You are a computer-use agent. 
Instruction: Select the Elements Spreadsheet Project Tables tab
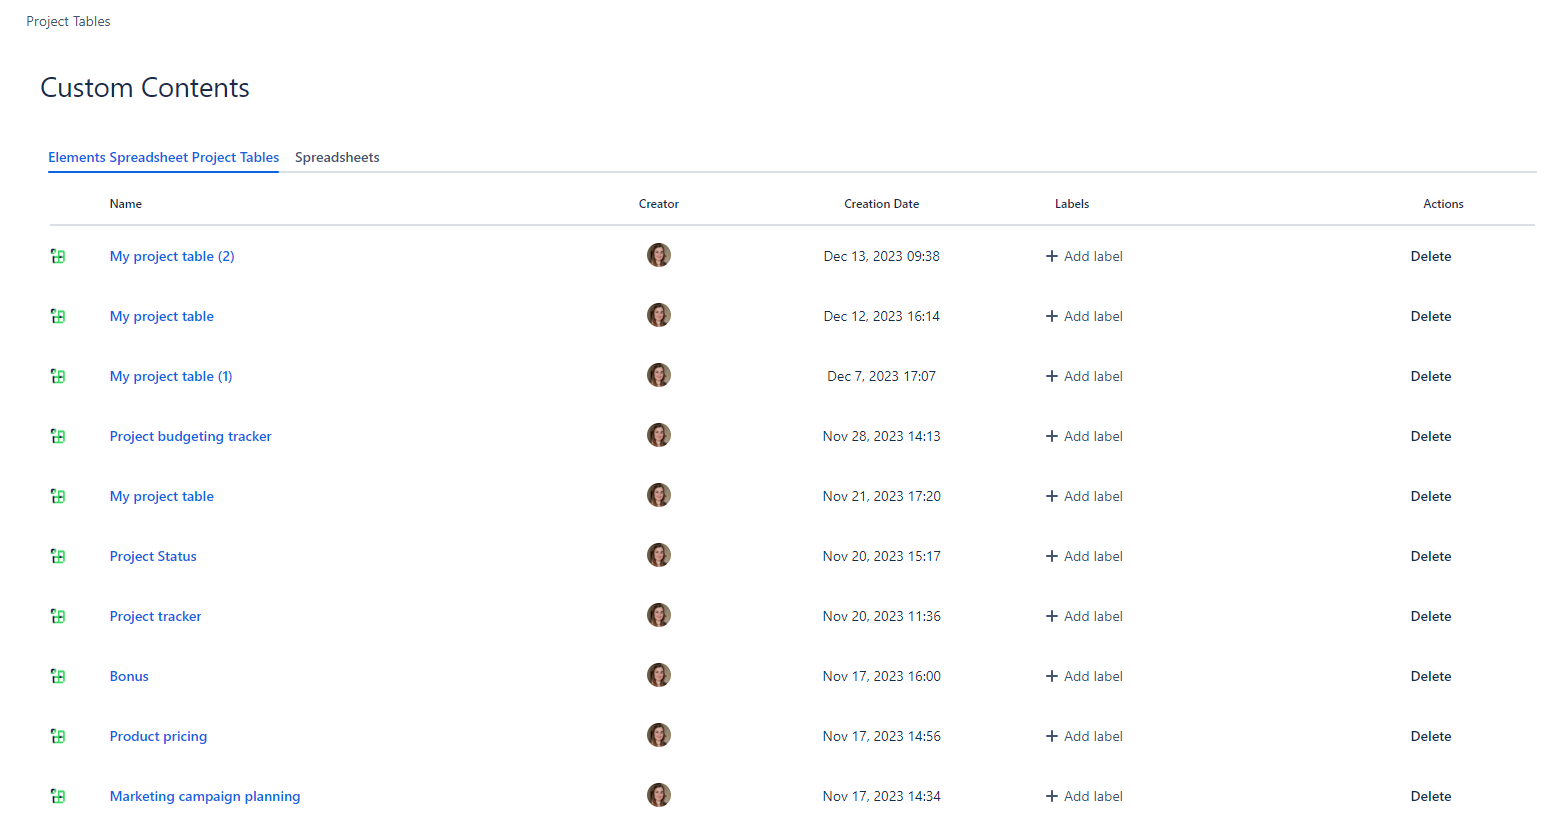[163, 157]
